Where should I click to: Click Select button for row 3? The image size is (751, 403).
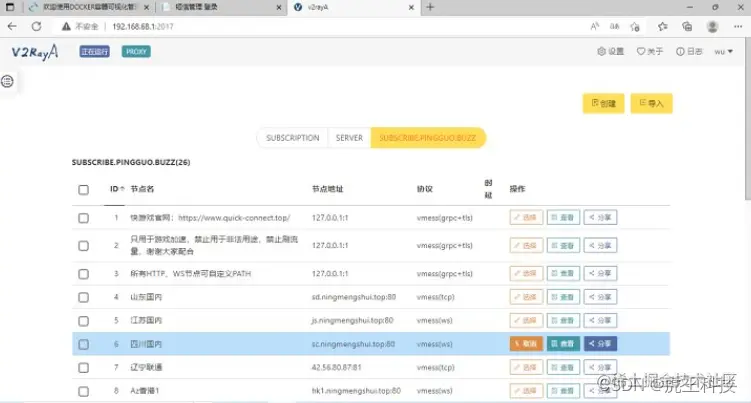click(x=526, y=273)
